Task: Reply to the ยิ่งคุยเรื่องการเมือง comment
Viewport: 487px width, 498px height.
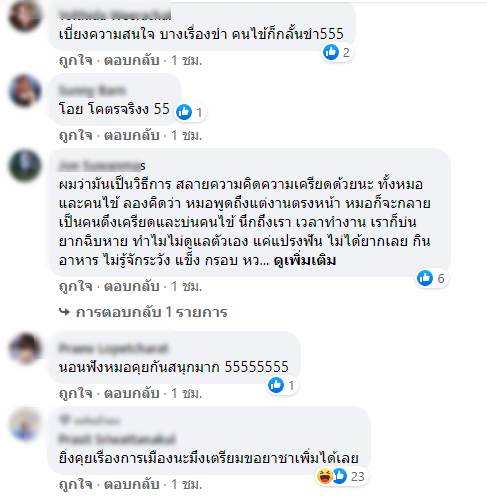Action: coord(132,484)
